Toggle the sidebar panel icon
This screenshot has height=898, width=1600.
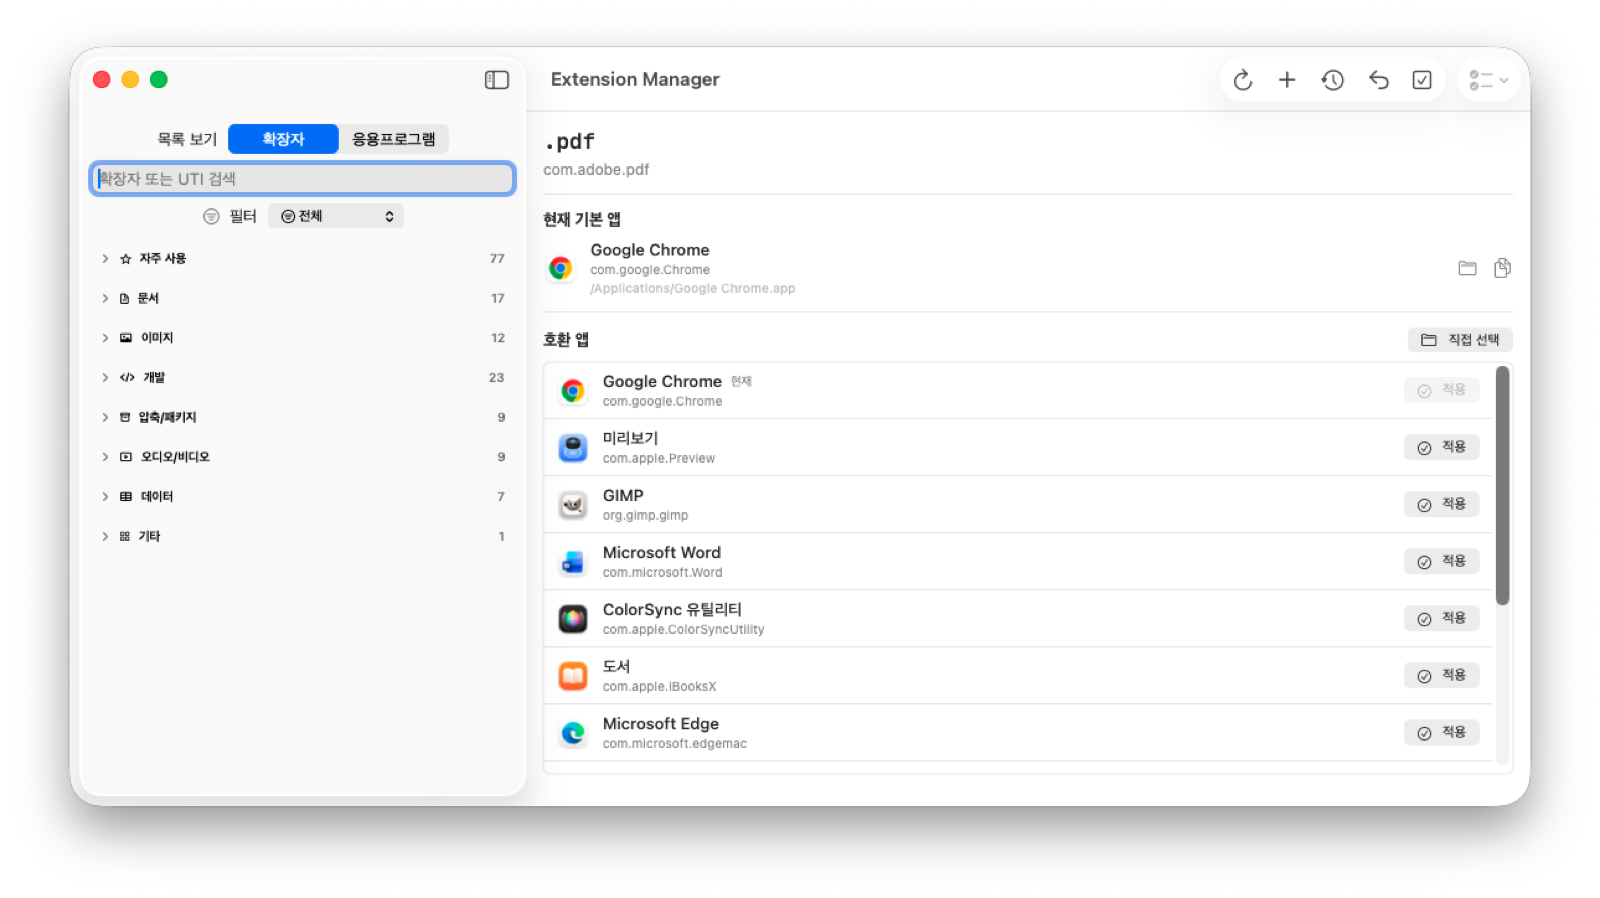pyautogui.click(x=497, y=80)
